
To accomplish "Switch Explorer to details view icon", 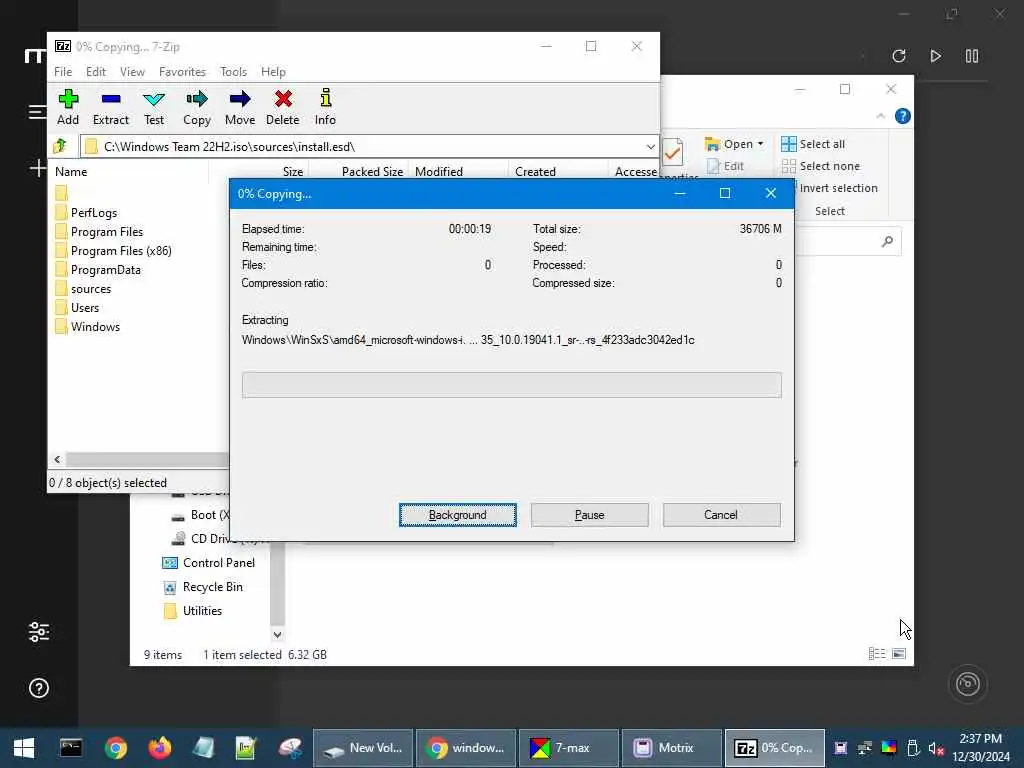I will [x=876, y=654].
